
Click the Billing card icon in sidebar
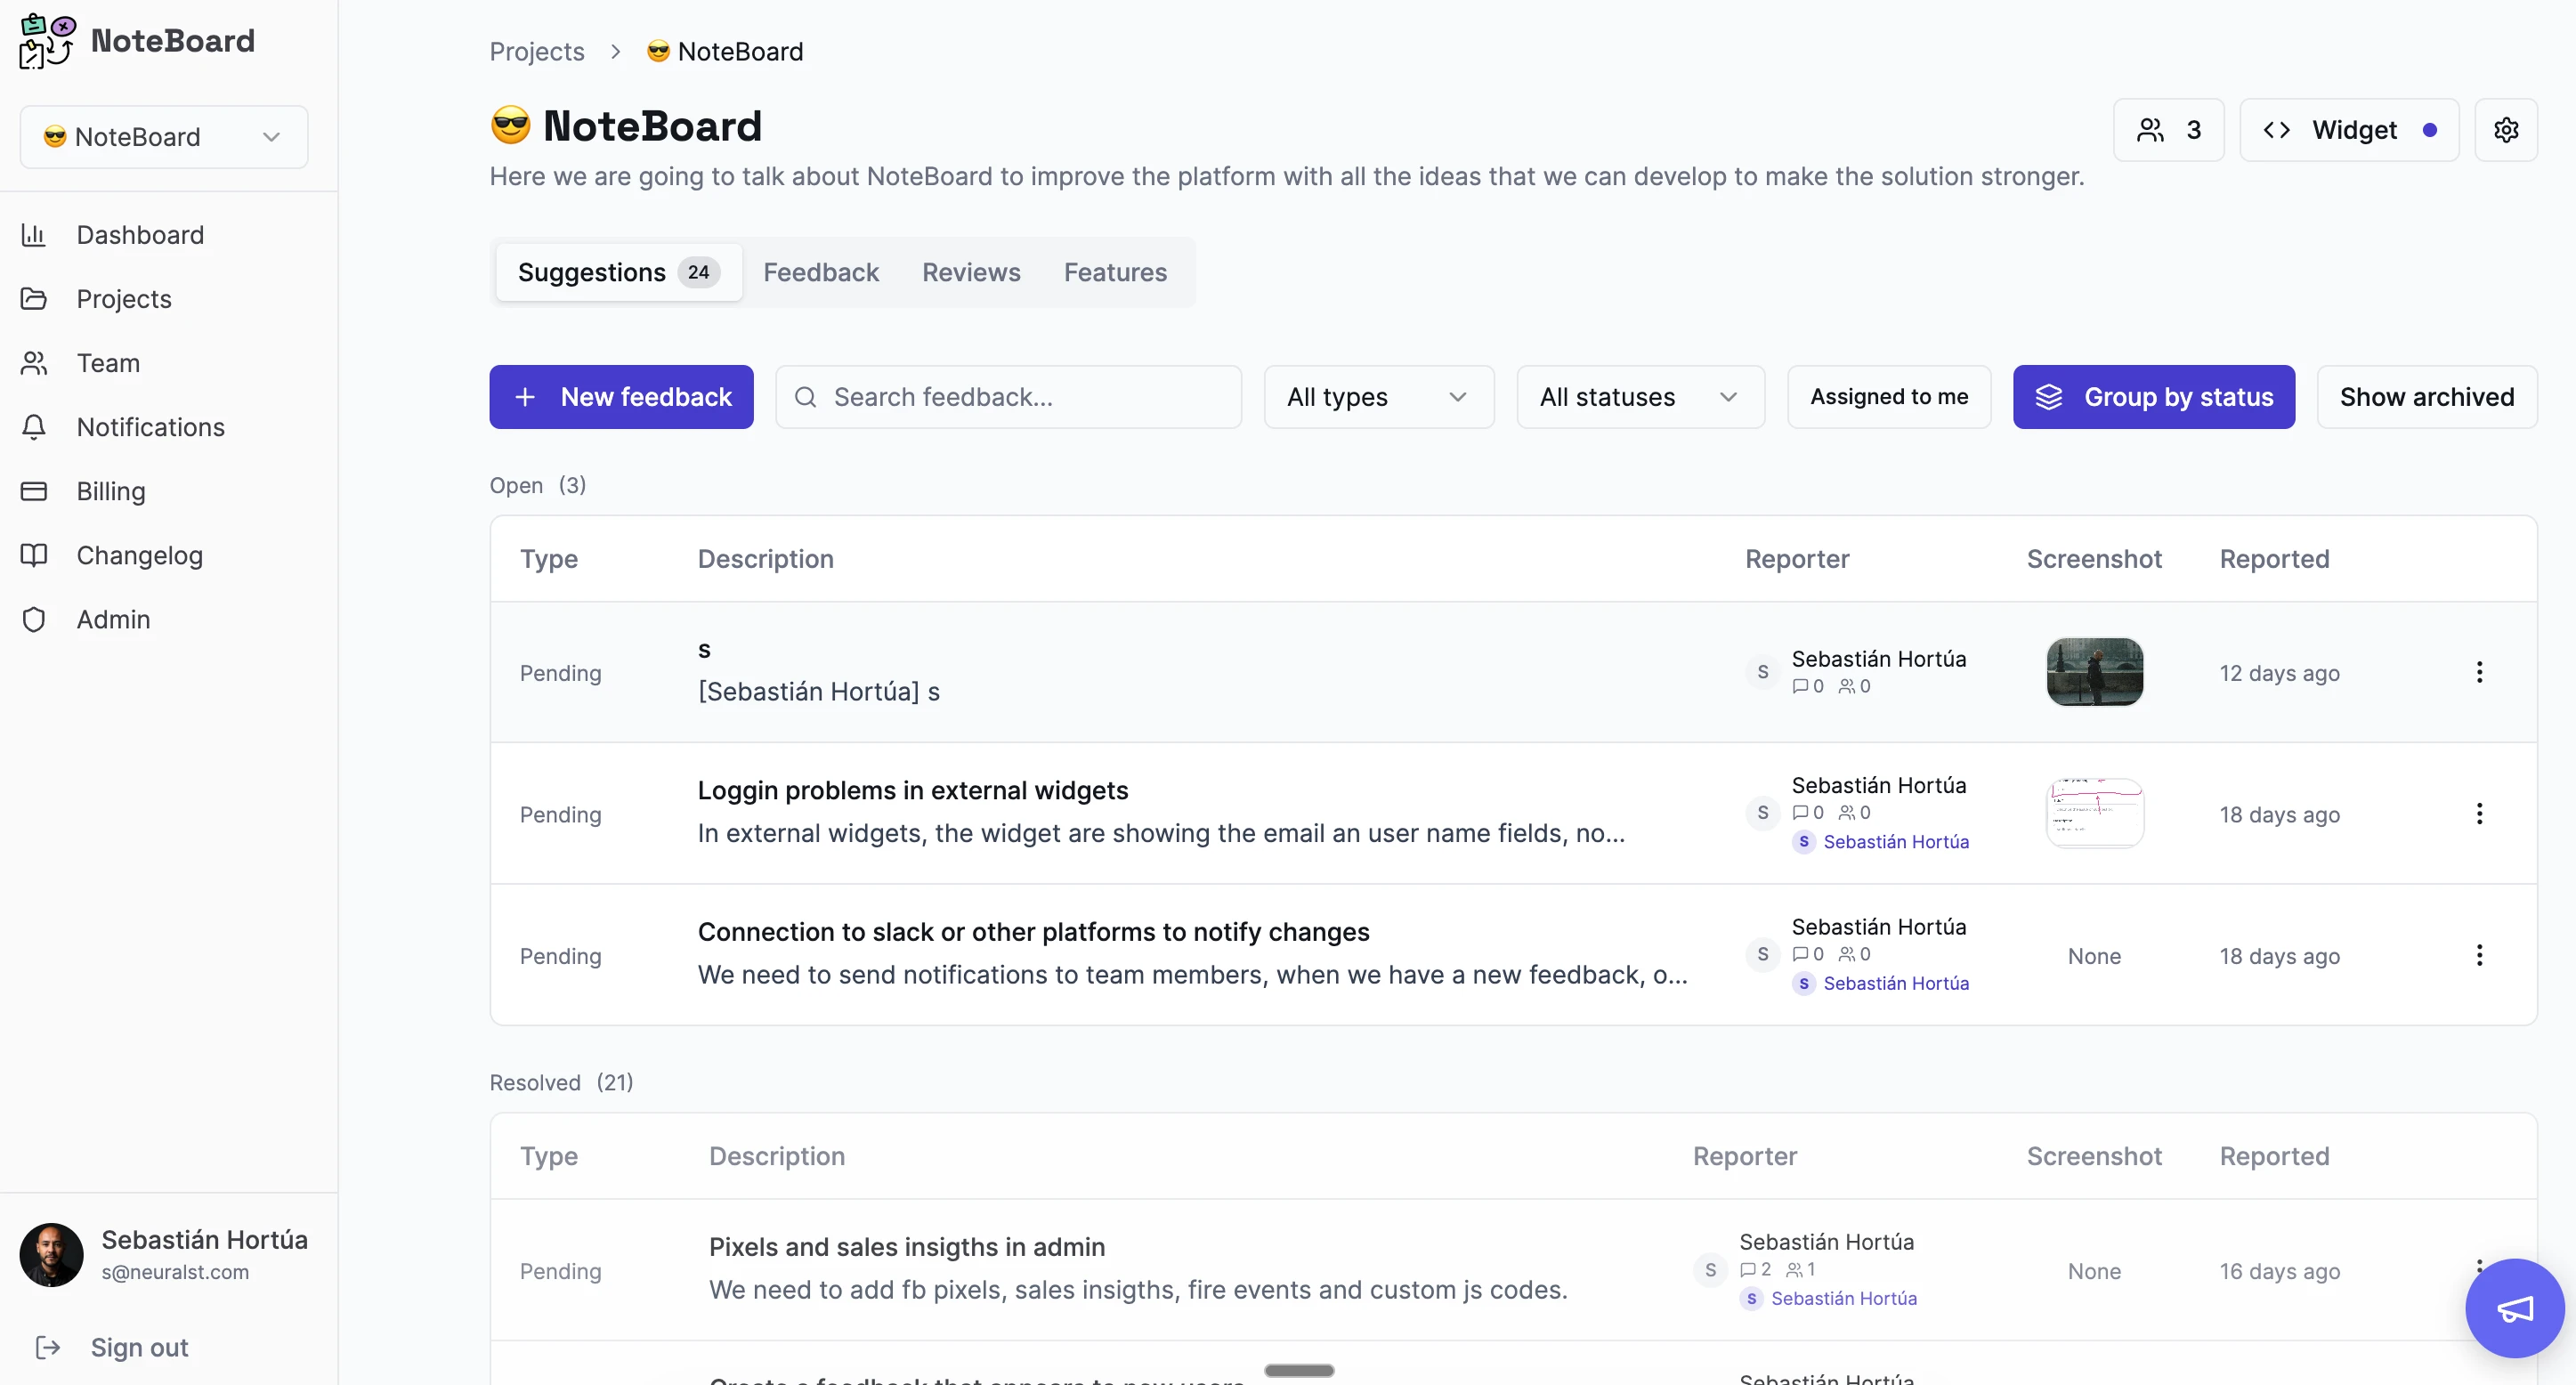point(34,491)
